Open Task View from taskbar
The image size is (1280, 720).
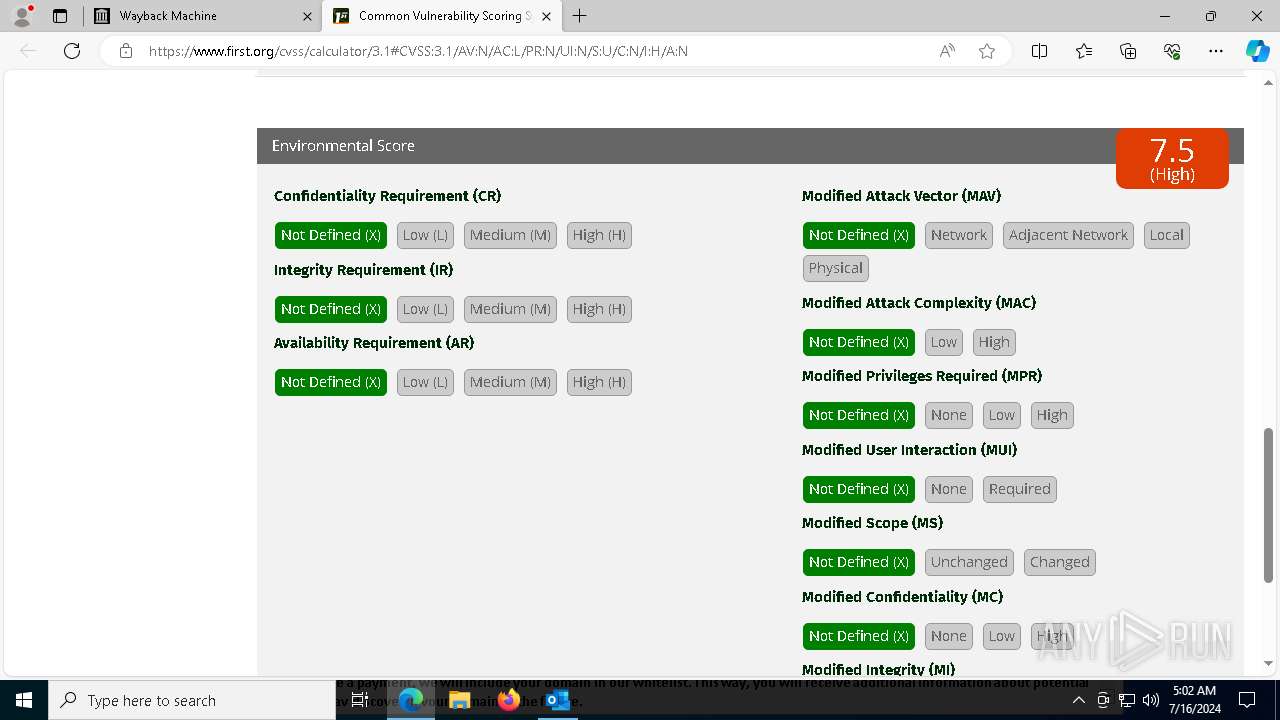click(360, 700)
